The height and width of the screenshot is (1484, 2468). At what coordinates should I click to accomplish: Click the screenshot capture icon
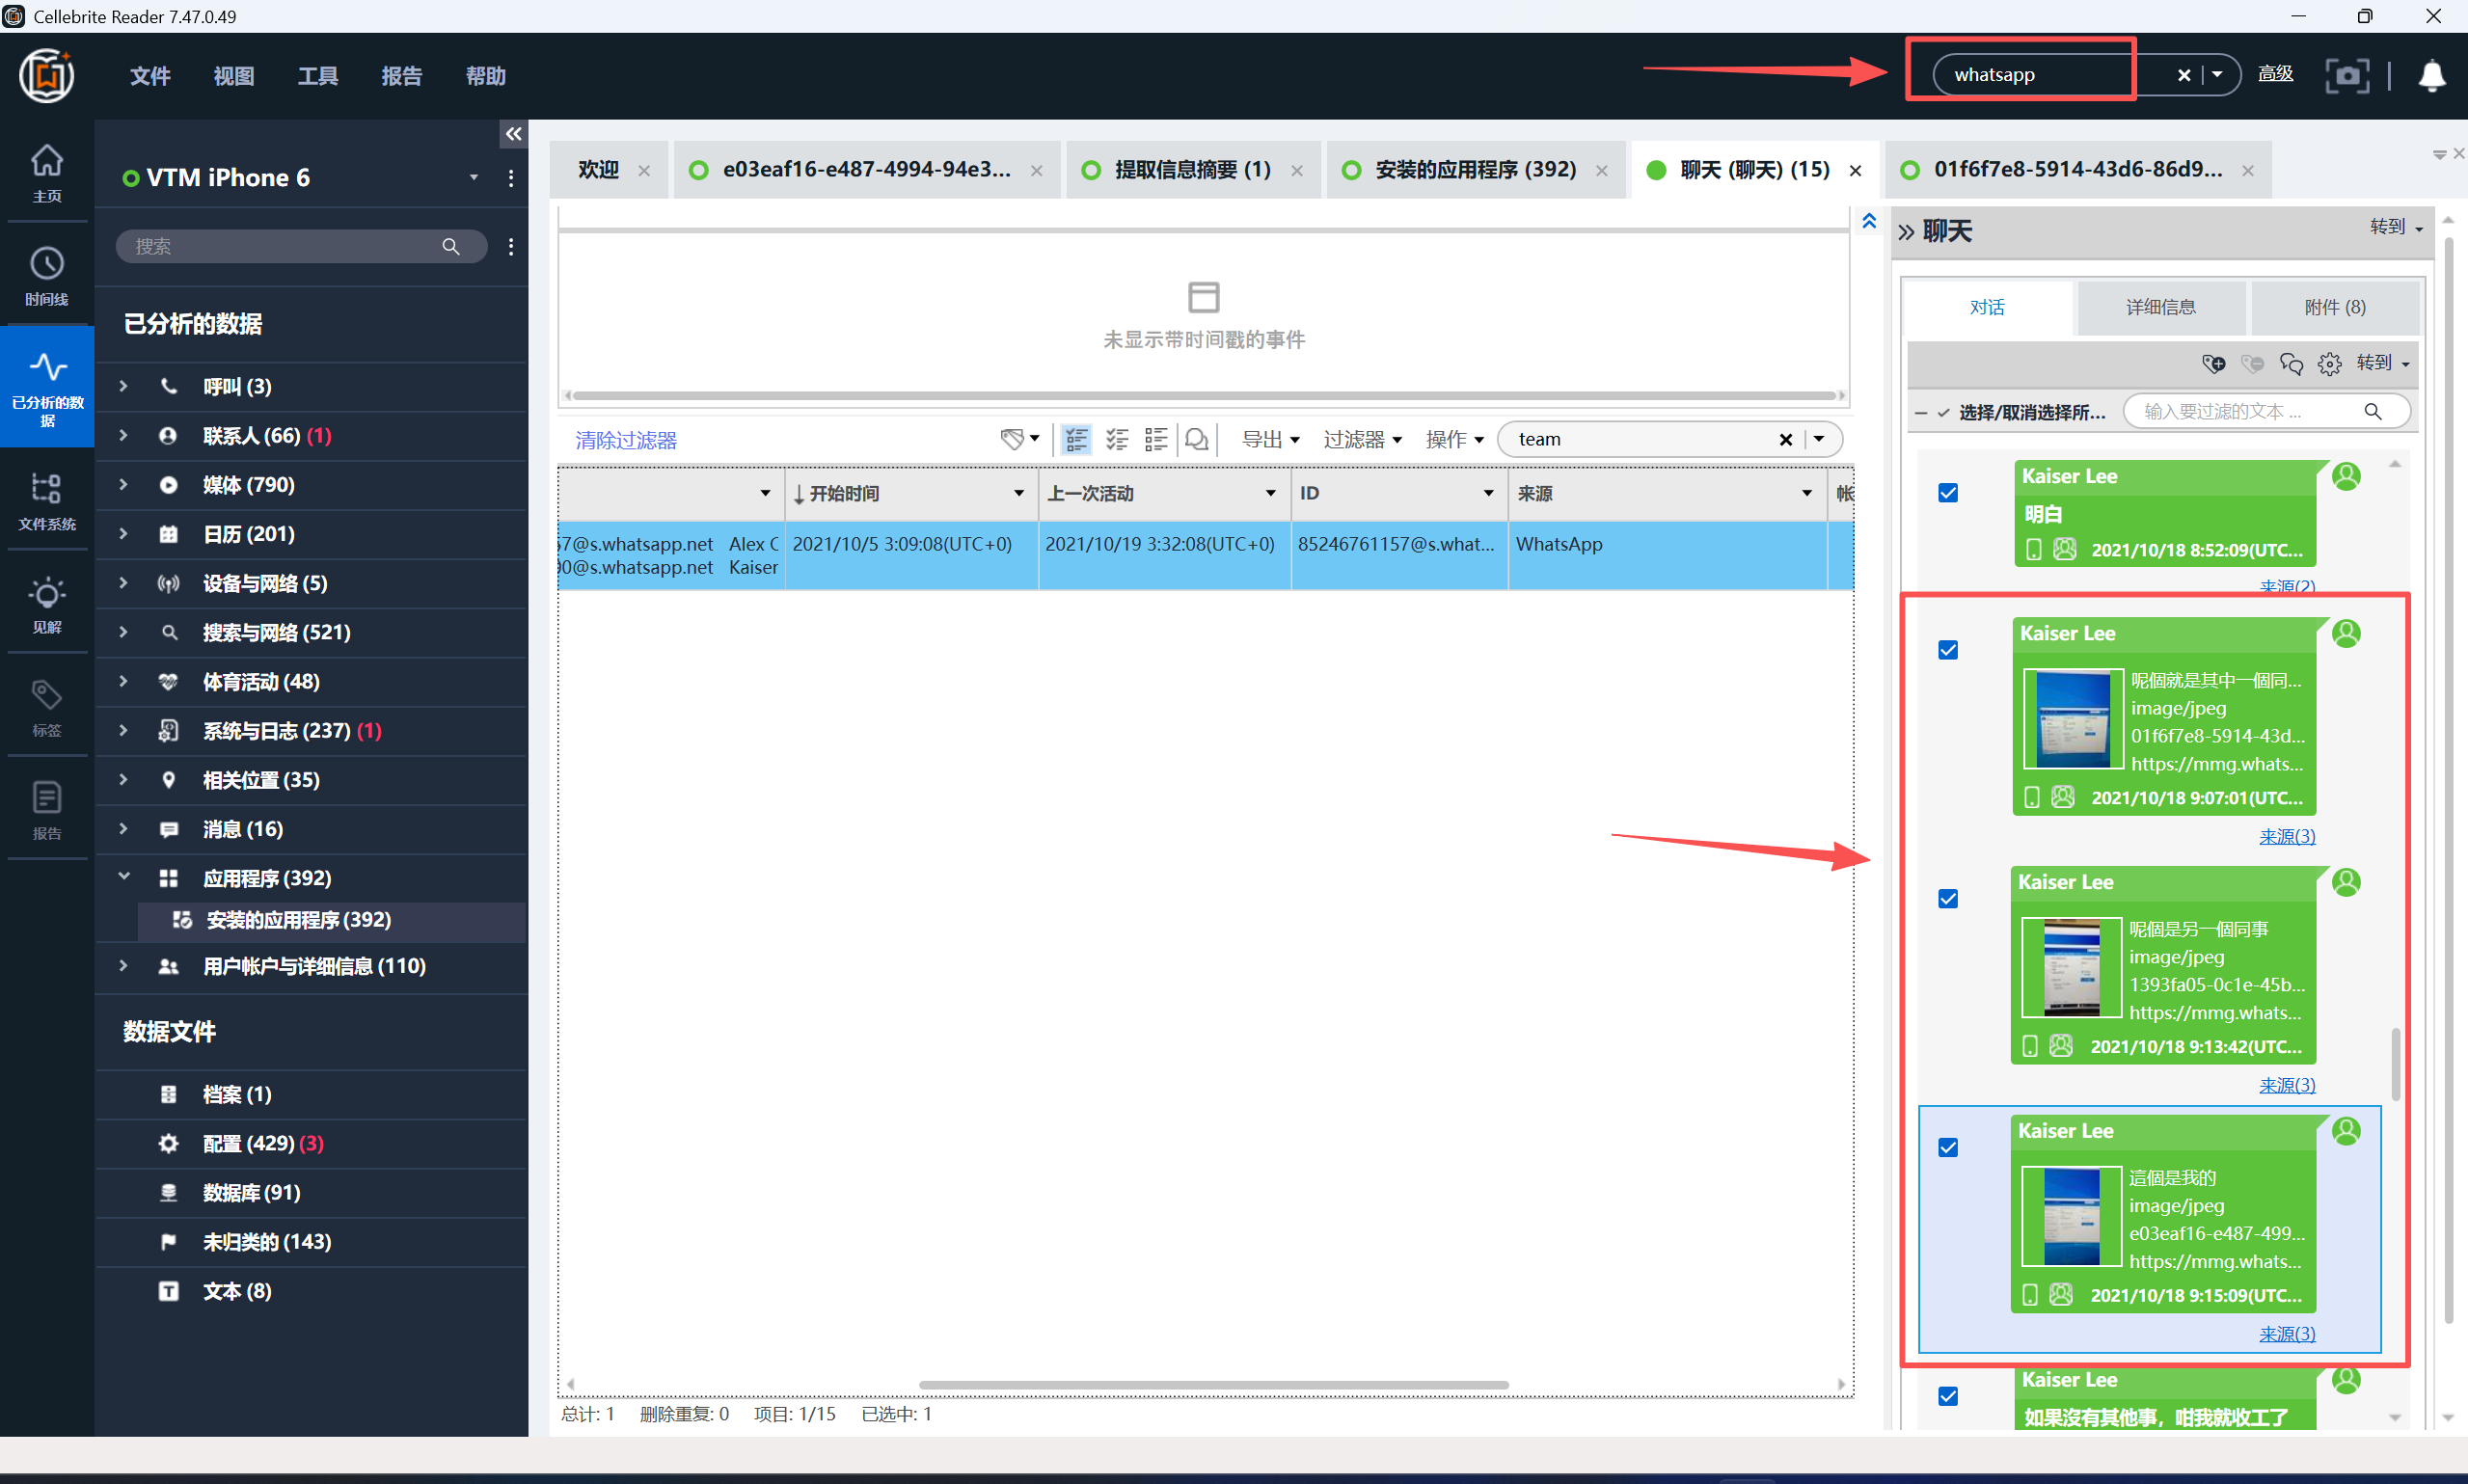point(2346,76)
